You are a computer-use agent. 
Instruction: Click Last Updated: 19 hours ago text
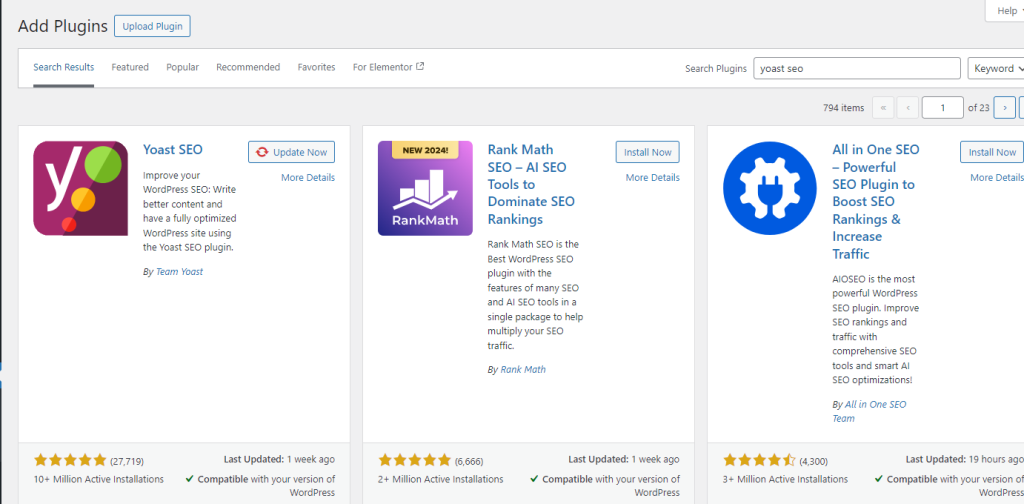965,460
